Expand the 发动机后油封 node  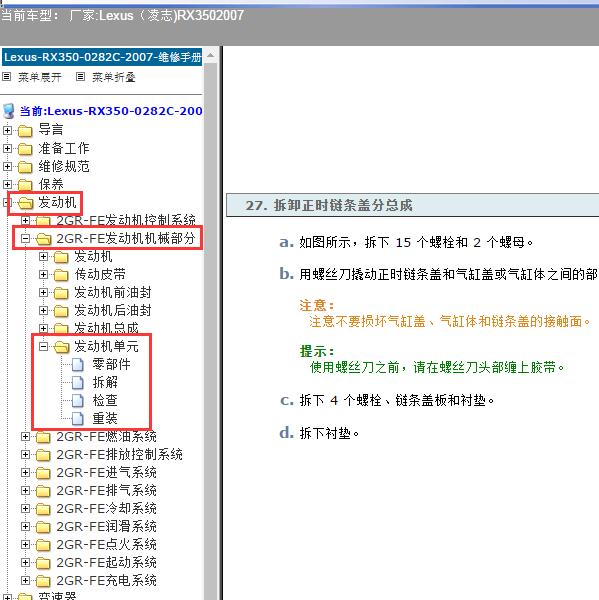pos(44,310)
